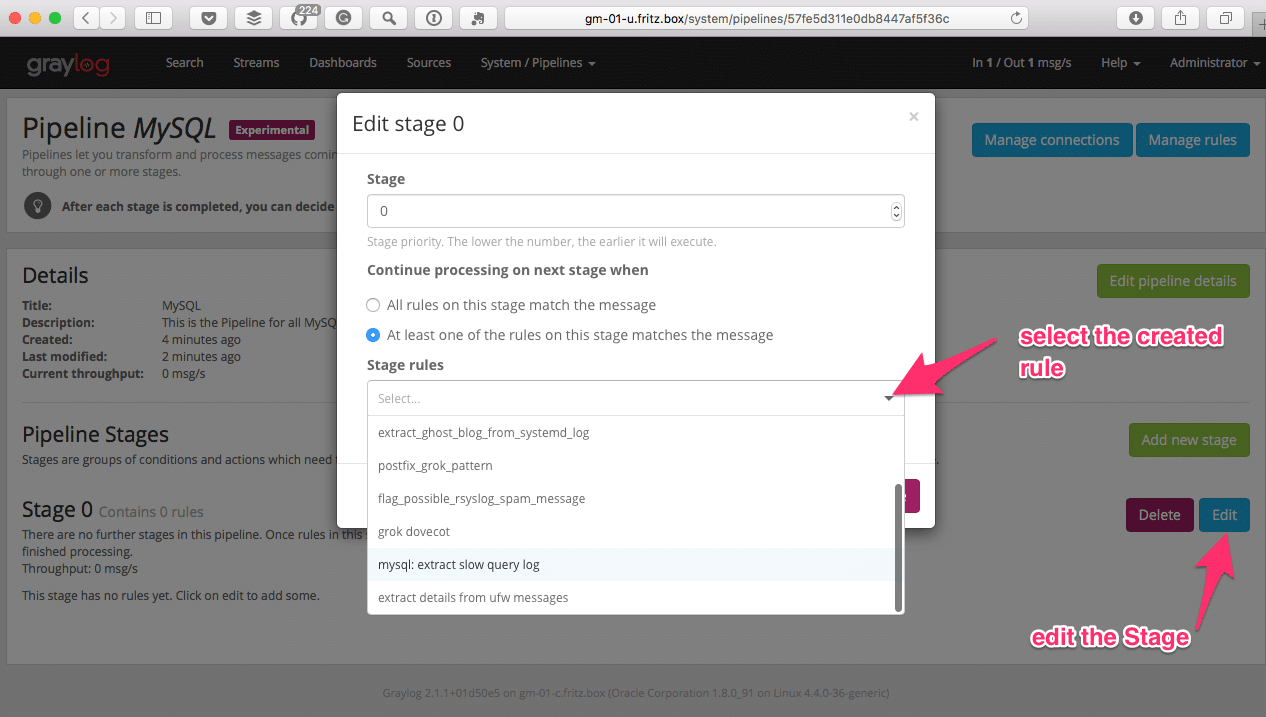
Task: Go forward with Safari's forward arrow
Action: tap(113, 18)
